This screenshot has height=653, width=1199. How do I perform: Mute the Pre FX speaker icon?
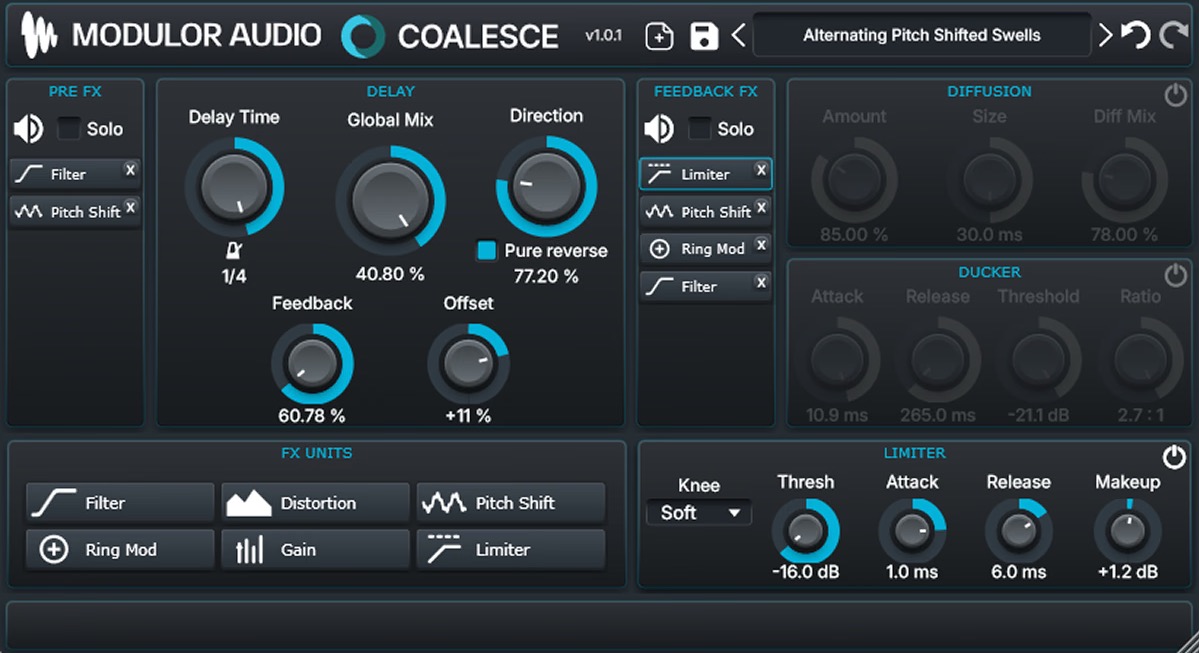coord(29,128)
